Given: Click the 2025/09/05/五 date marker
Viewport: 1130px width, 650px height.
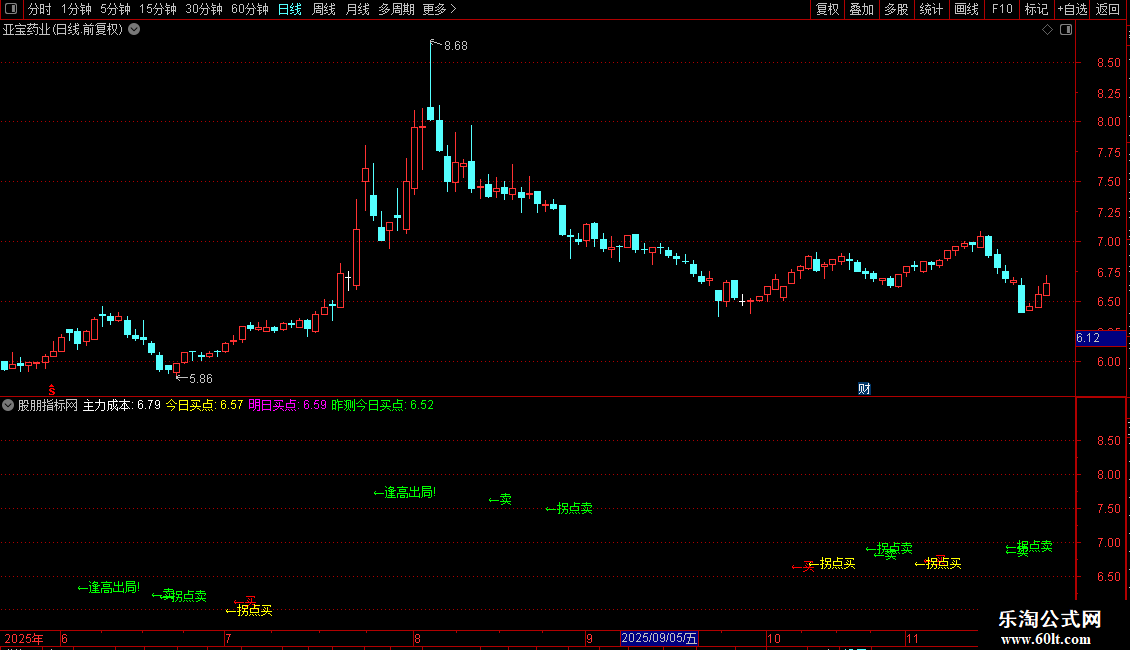Looking at the screenshot, I should click(659, 638).
